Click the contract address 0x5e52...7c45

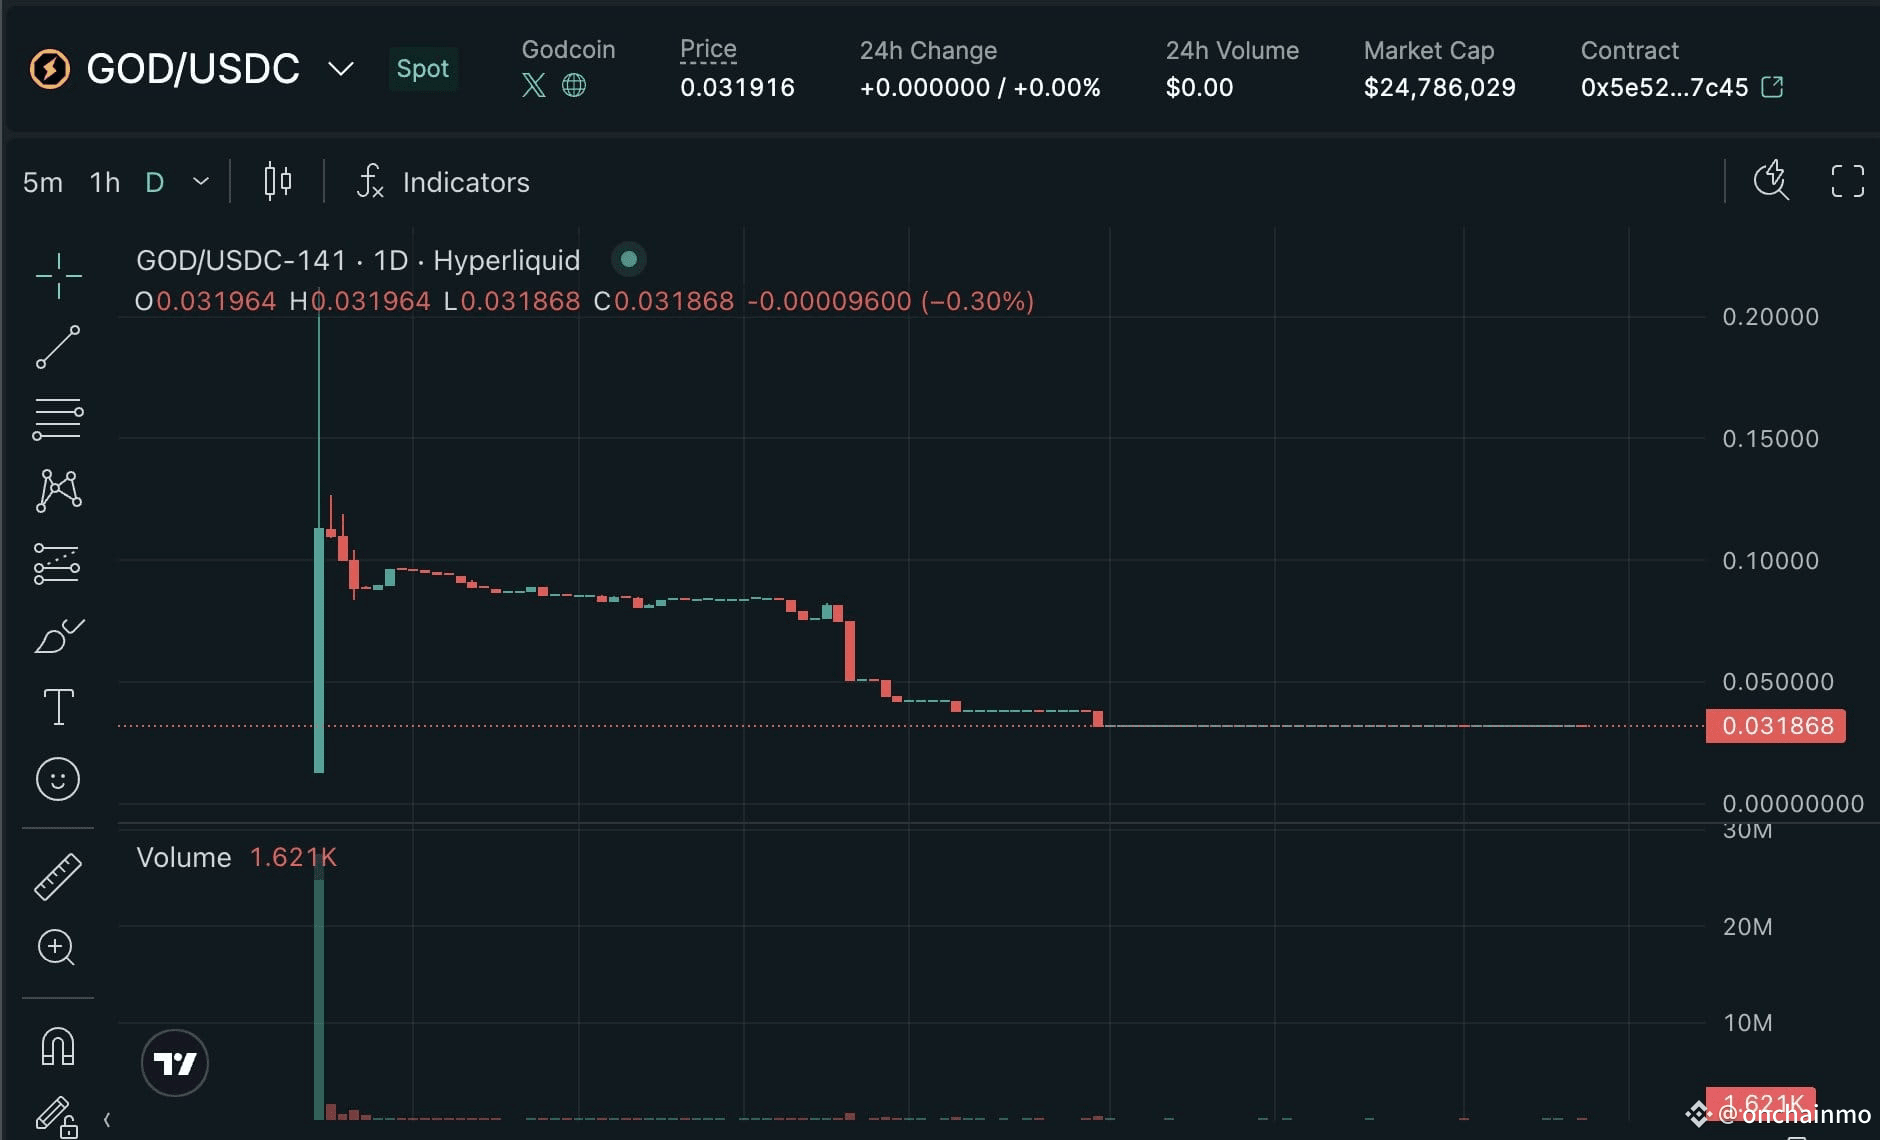tap(1664, 87)
